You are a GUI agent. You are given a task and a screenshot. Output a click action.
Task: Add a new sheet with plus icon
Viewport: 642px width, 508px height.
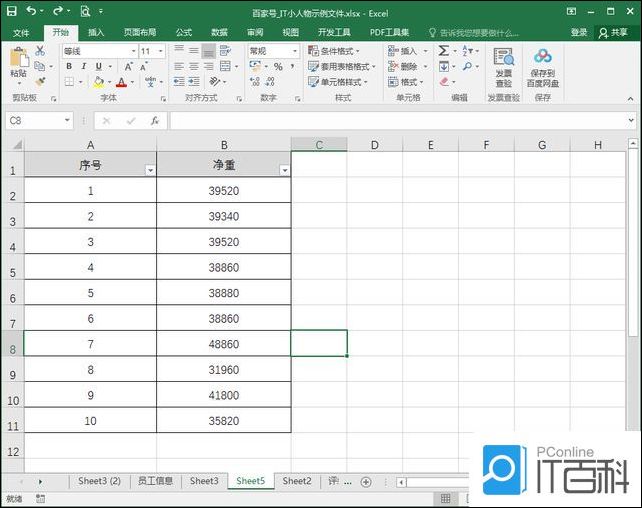(366, 482)
